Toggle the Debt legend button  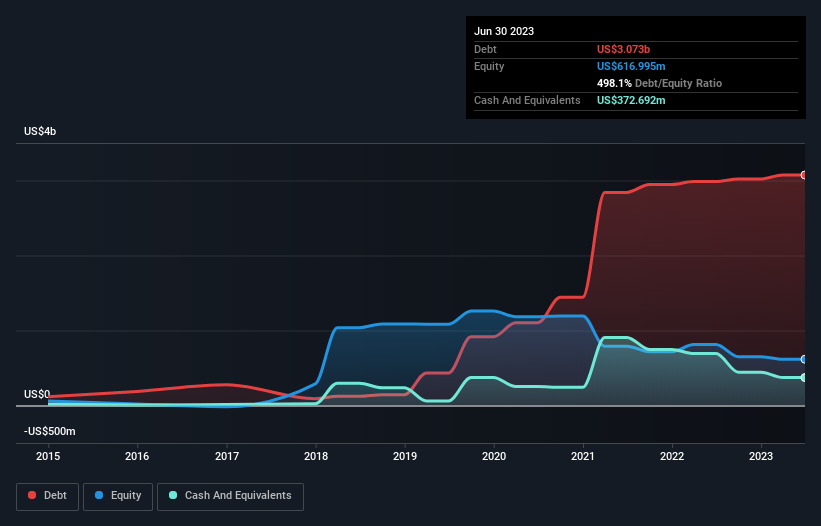click(x=48, y=496)
